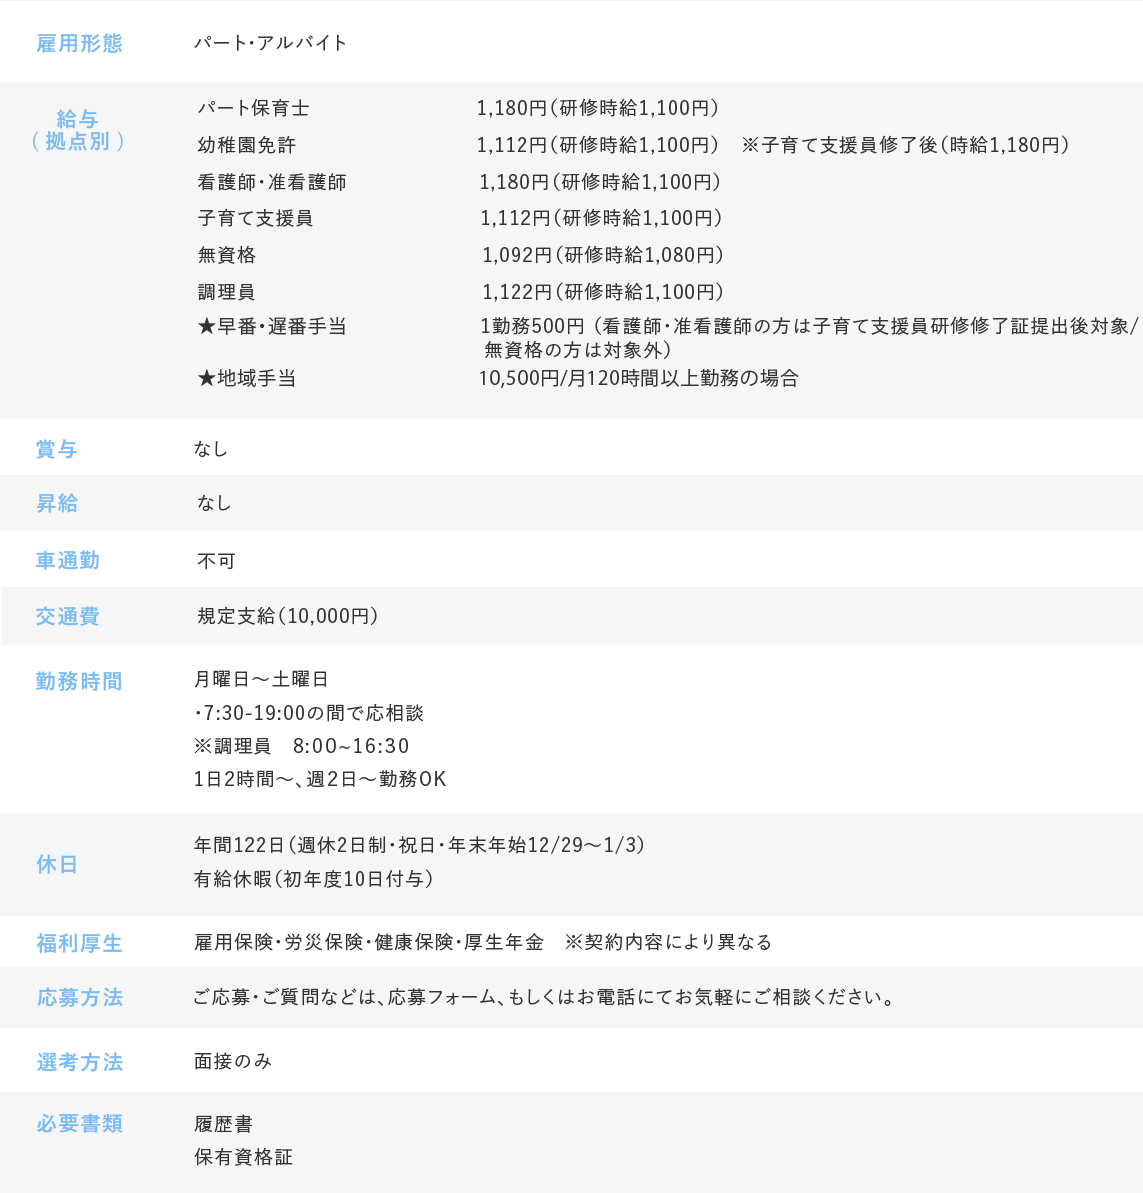The width and height of the screenshot is (1143, 1193).
Task: Click the なし value beside 昇給
Action: (214, 503)
